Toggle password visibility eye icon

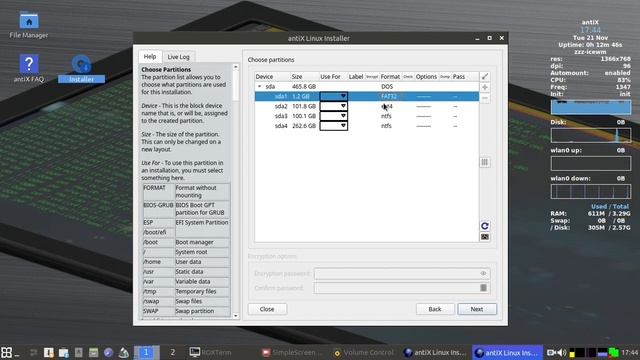point(483,273)
